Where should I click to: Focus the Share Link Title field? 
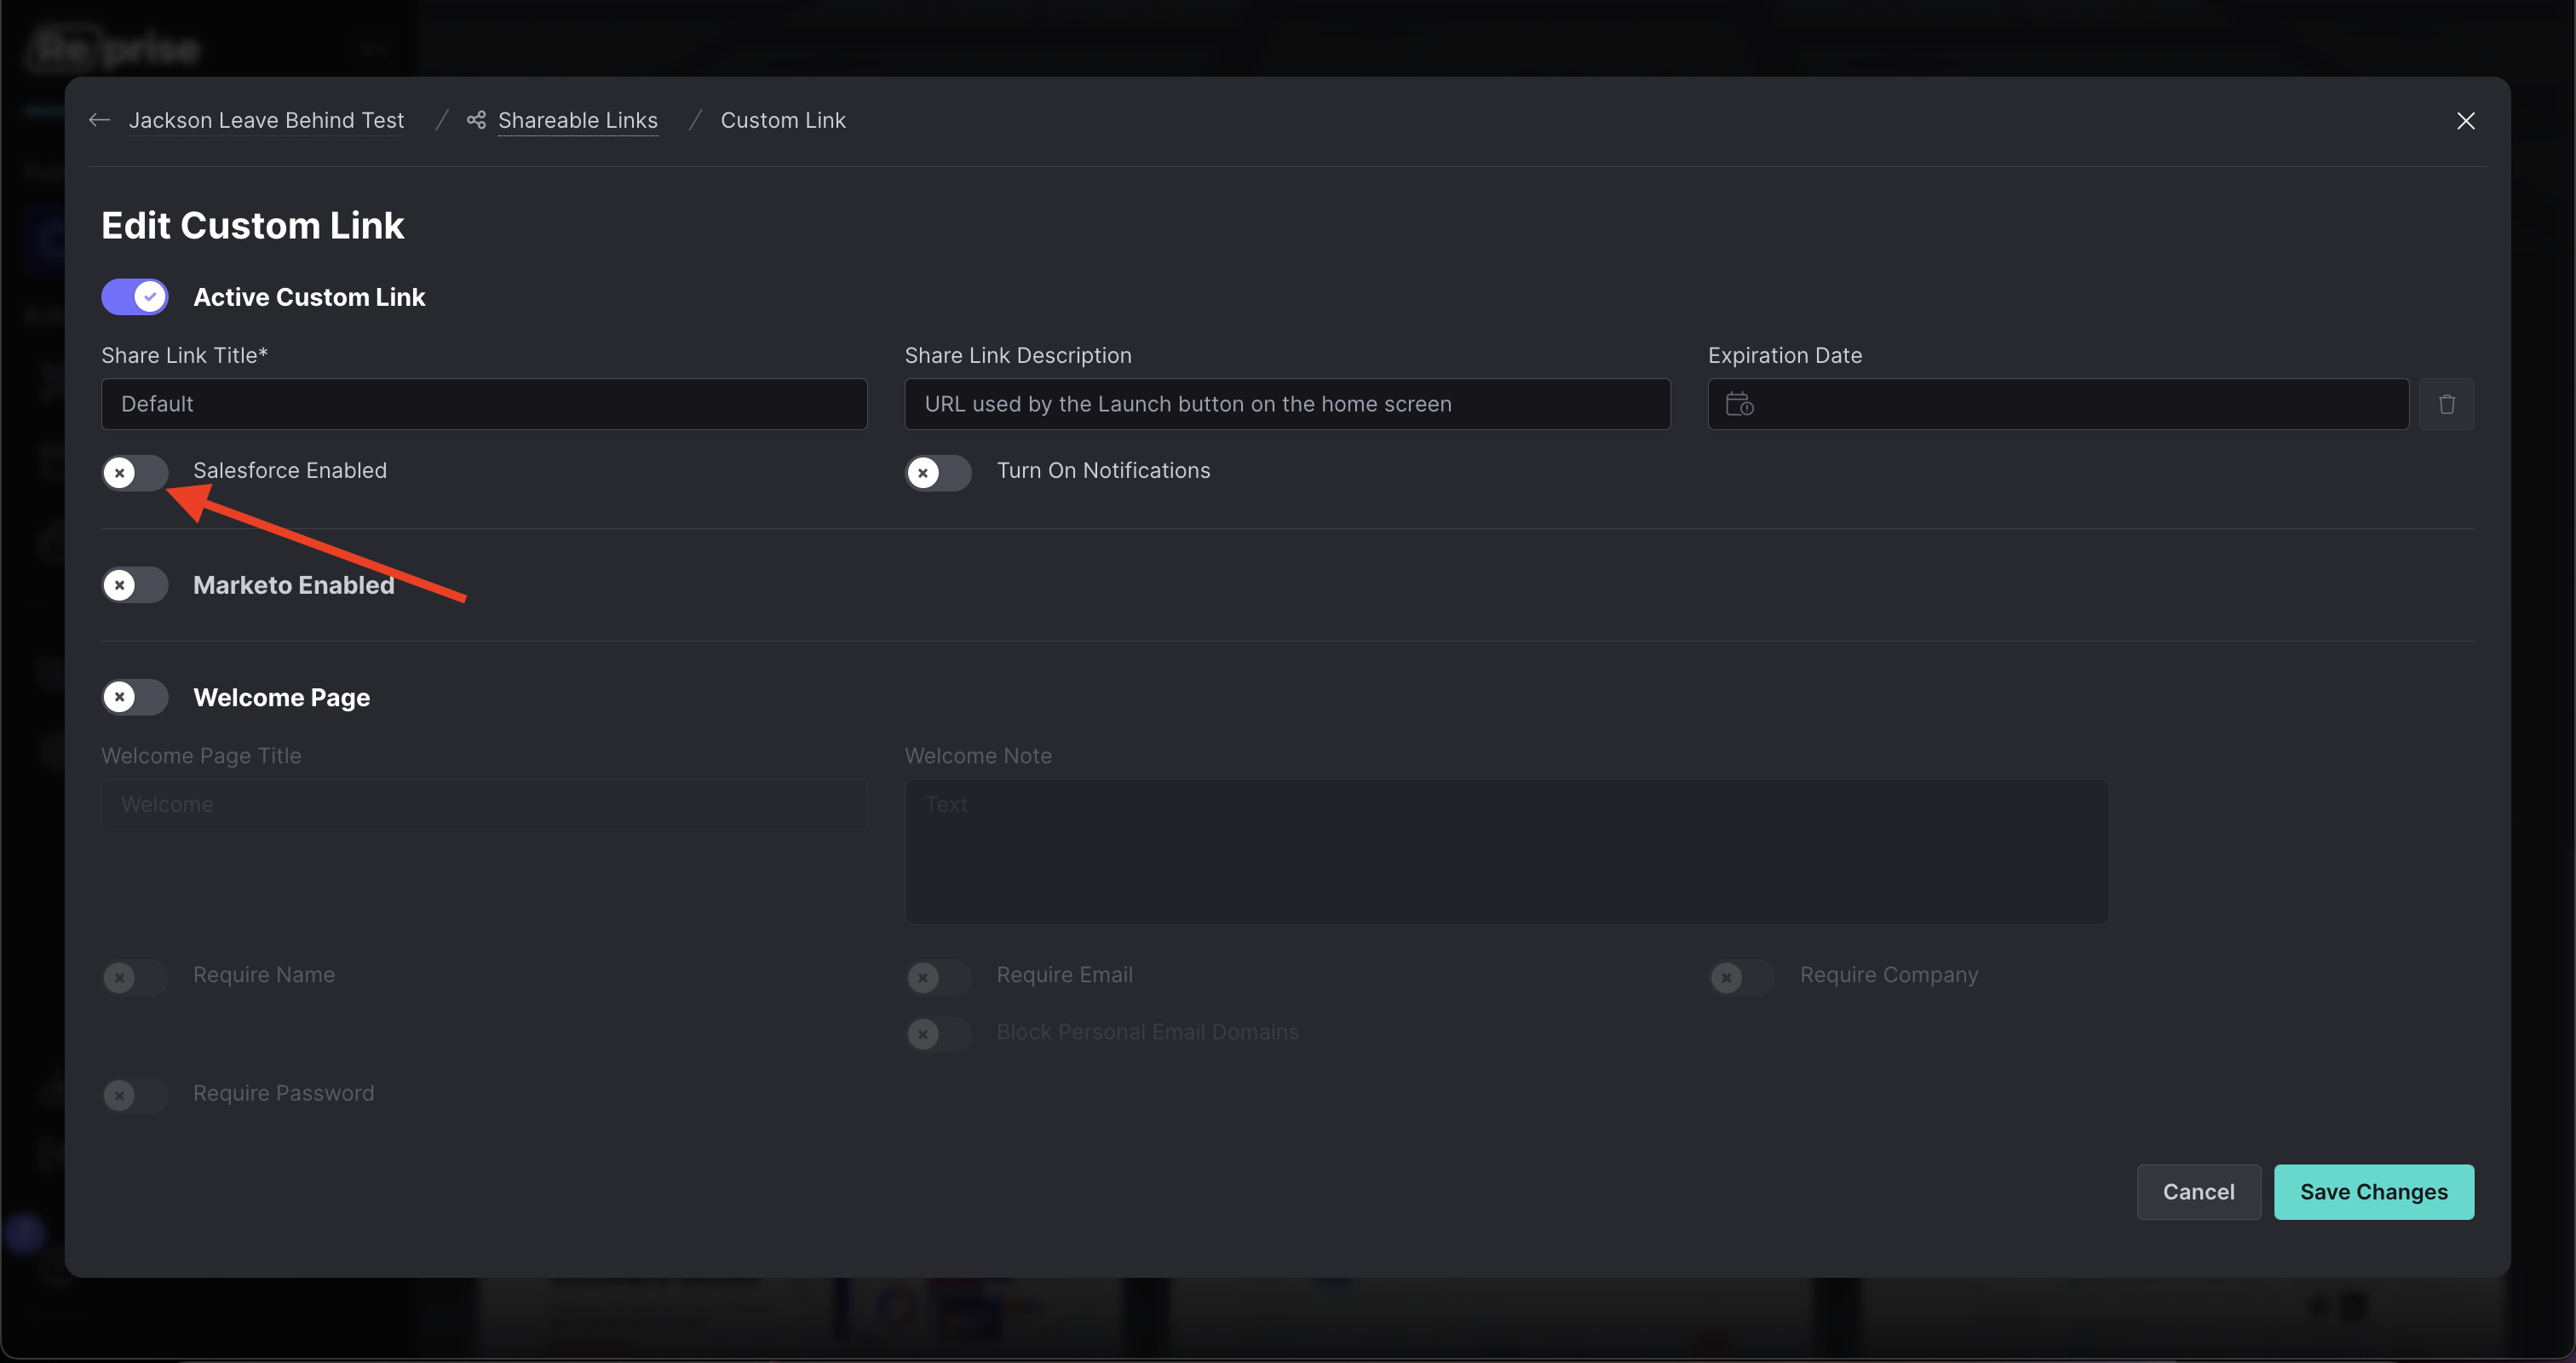point(484,404)
